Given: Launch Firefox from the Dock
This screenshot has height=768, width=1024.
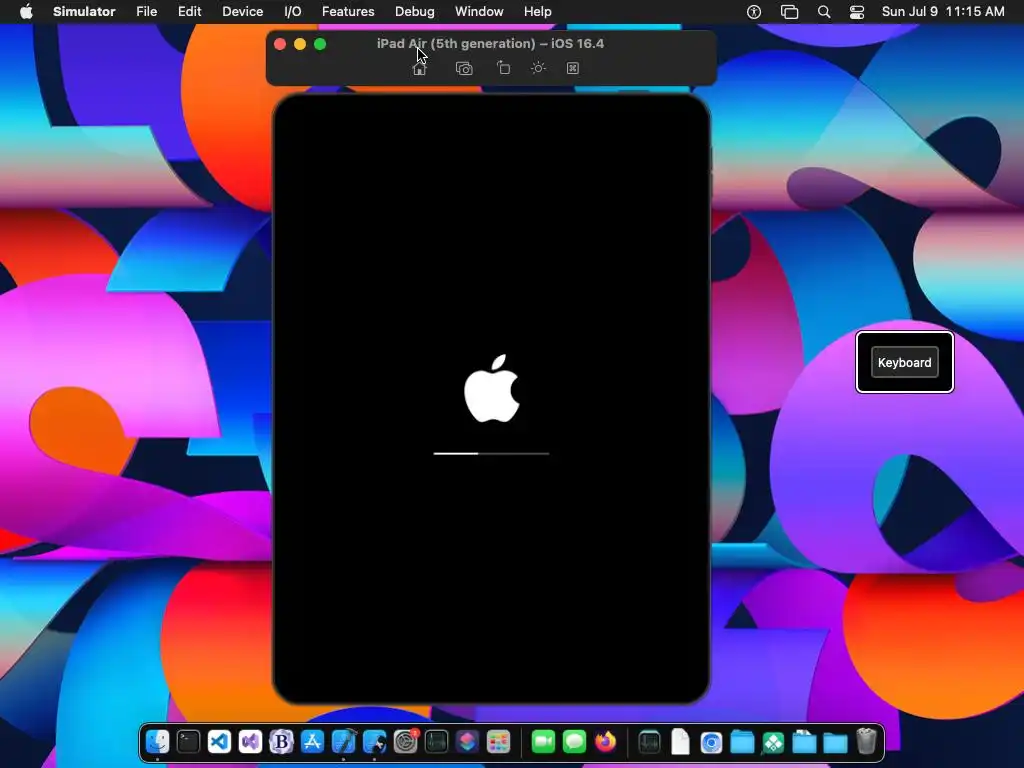Looking at the screenshot, I should click(605, 742).
